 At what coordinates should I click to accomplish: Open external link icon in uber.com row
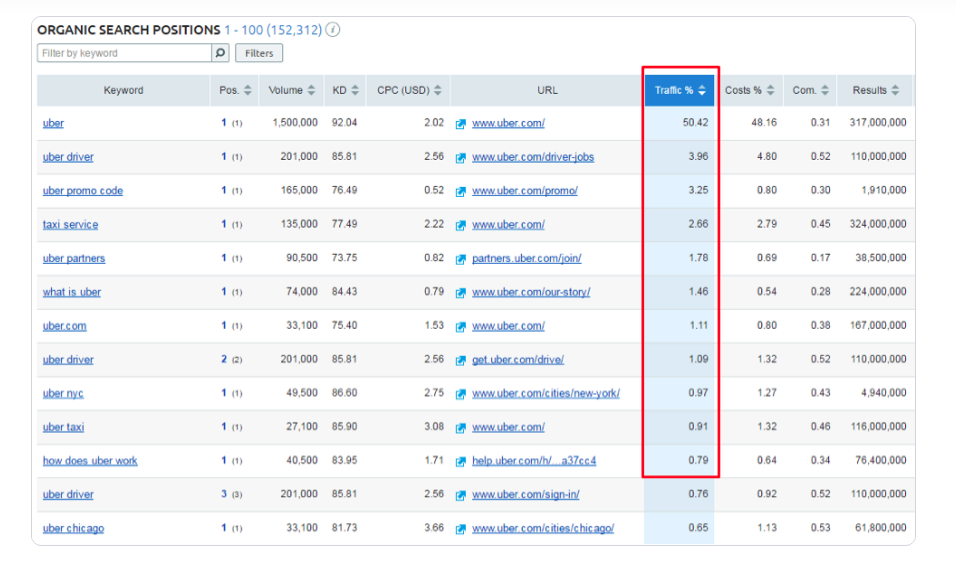[460, 326]
